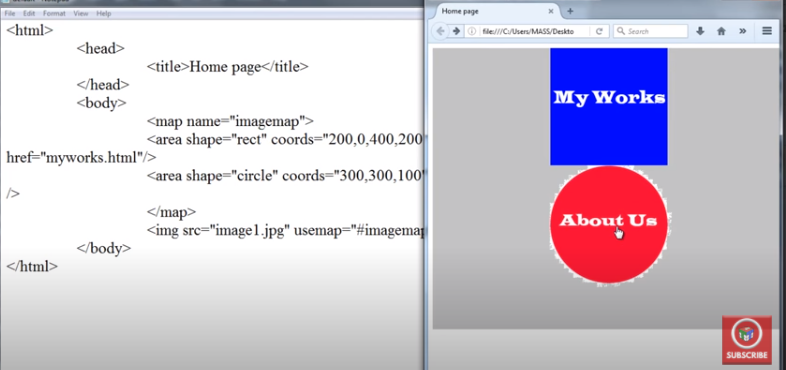Open the Help menu in Notepad
Viewport: 786px width, 370px height.
103,14
